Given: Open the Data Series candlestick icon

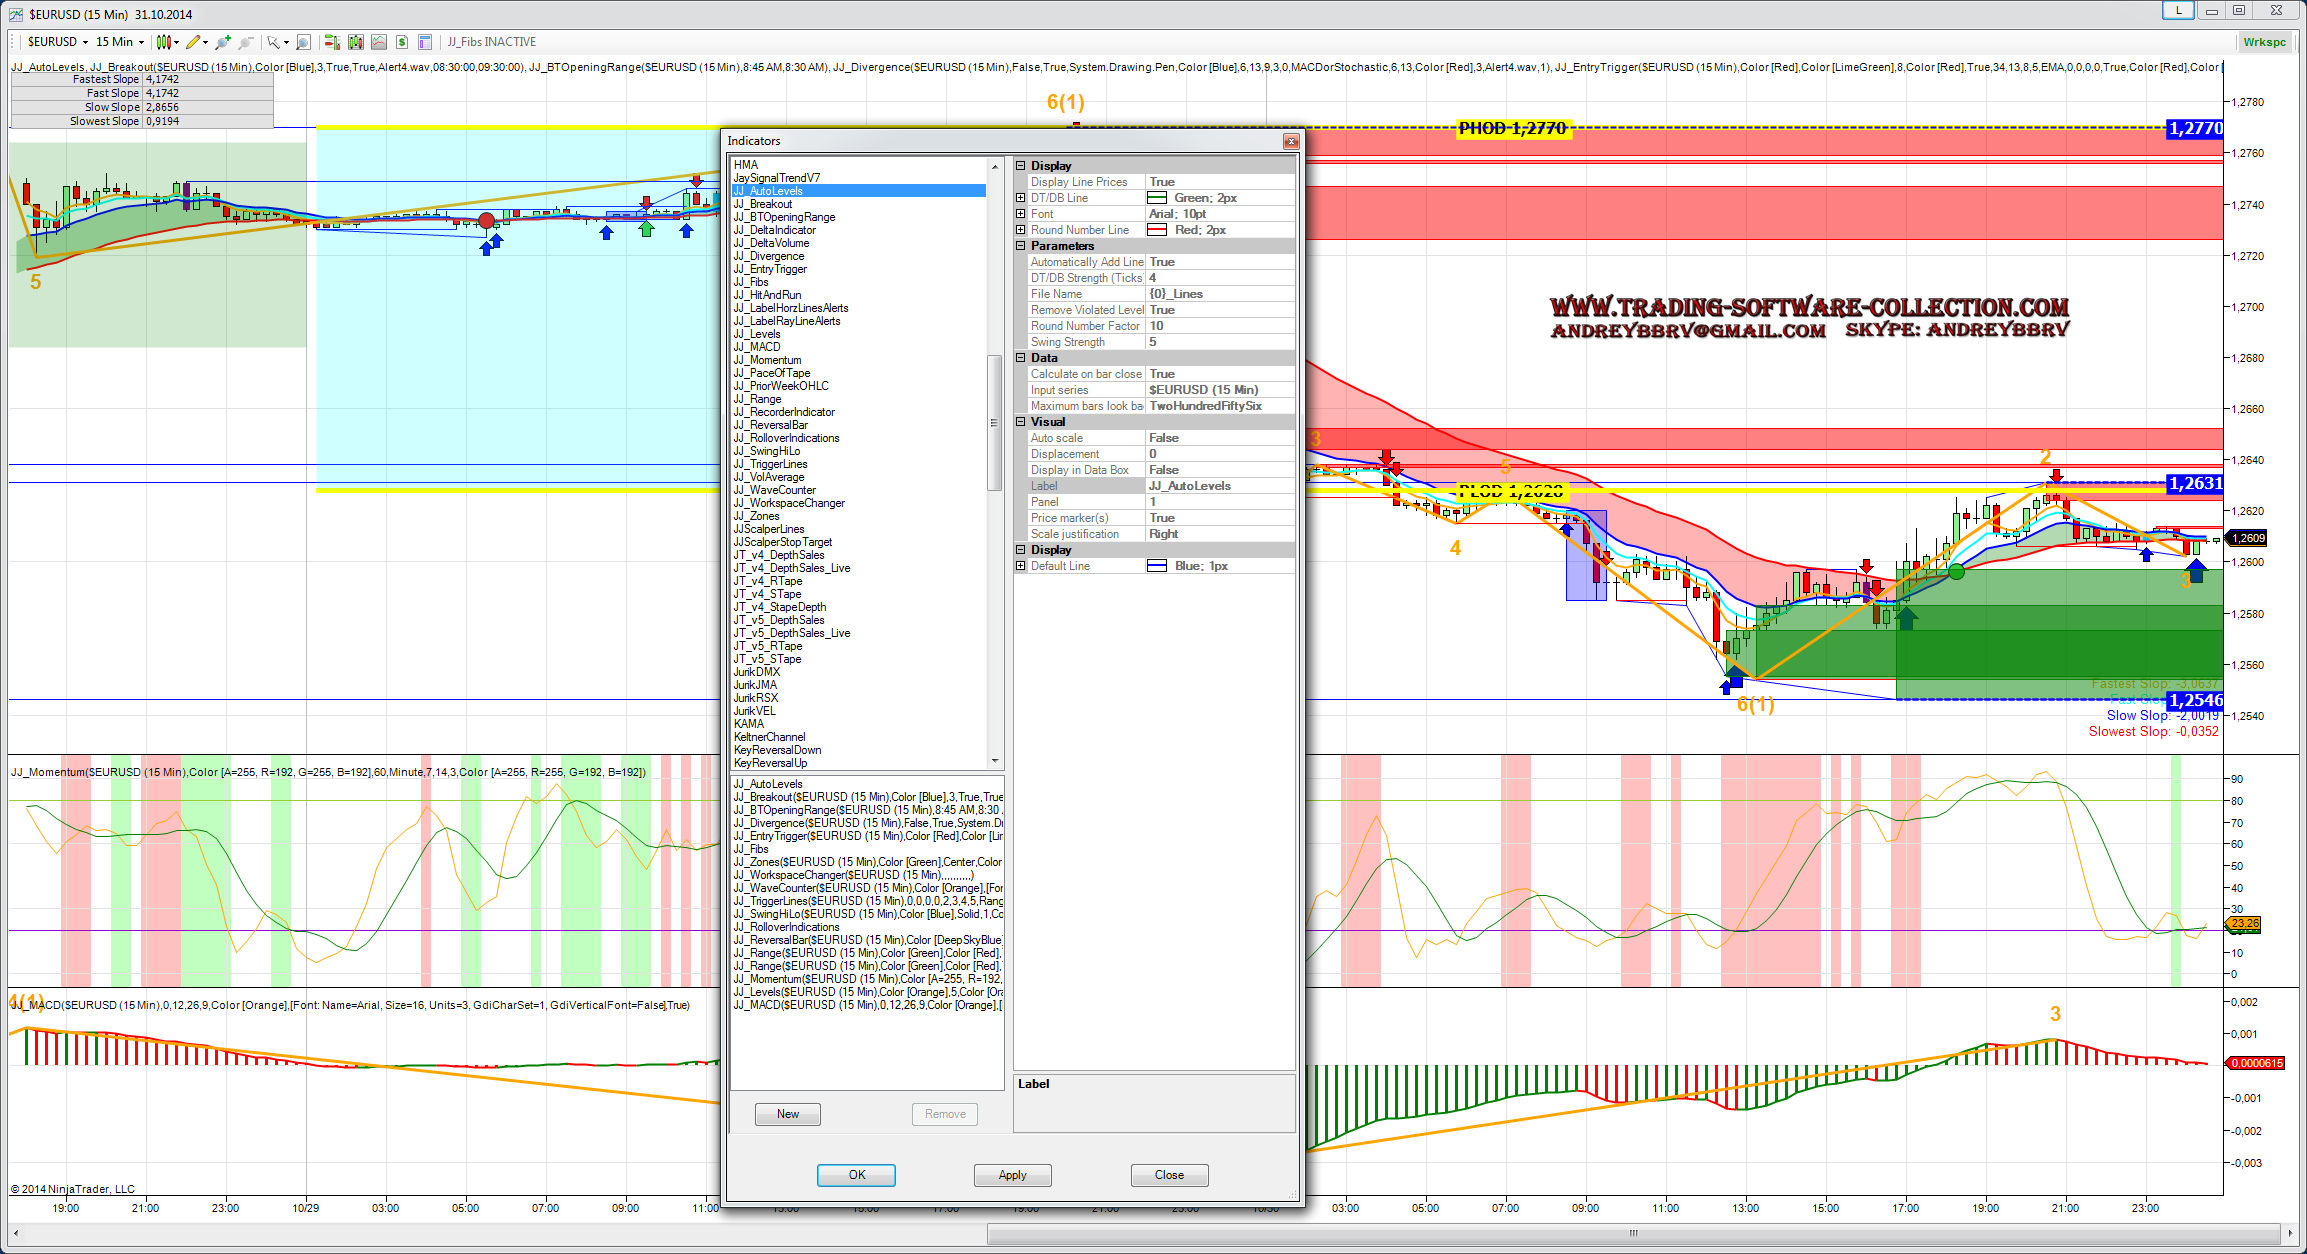Looking at the screenshot, I should tap(355, 42).
